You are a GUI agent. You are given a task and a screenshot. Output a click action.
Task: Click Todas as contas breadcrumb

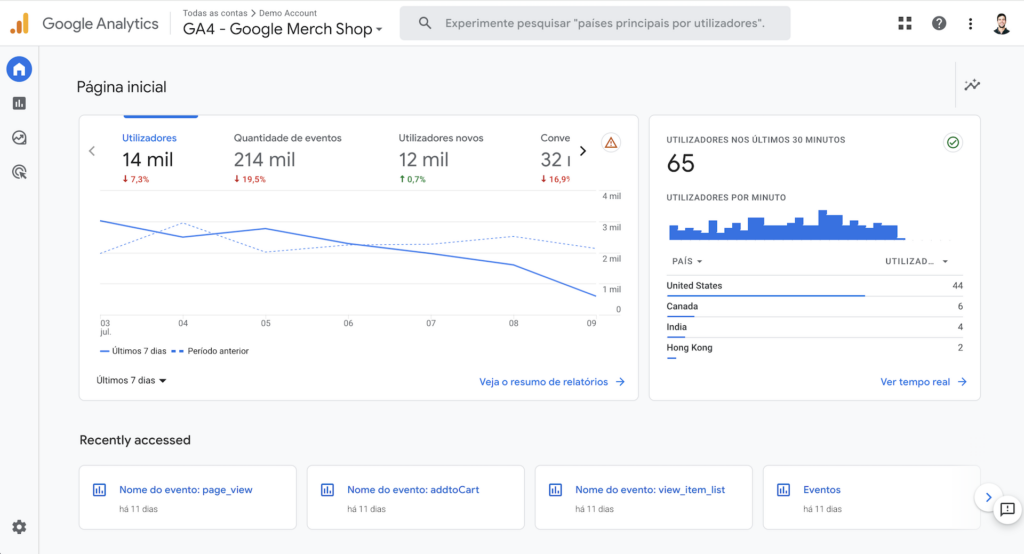pyautogui.click(x=215, y=13)
